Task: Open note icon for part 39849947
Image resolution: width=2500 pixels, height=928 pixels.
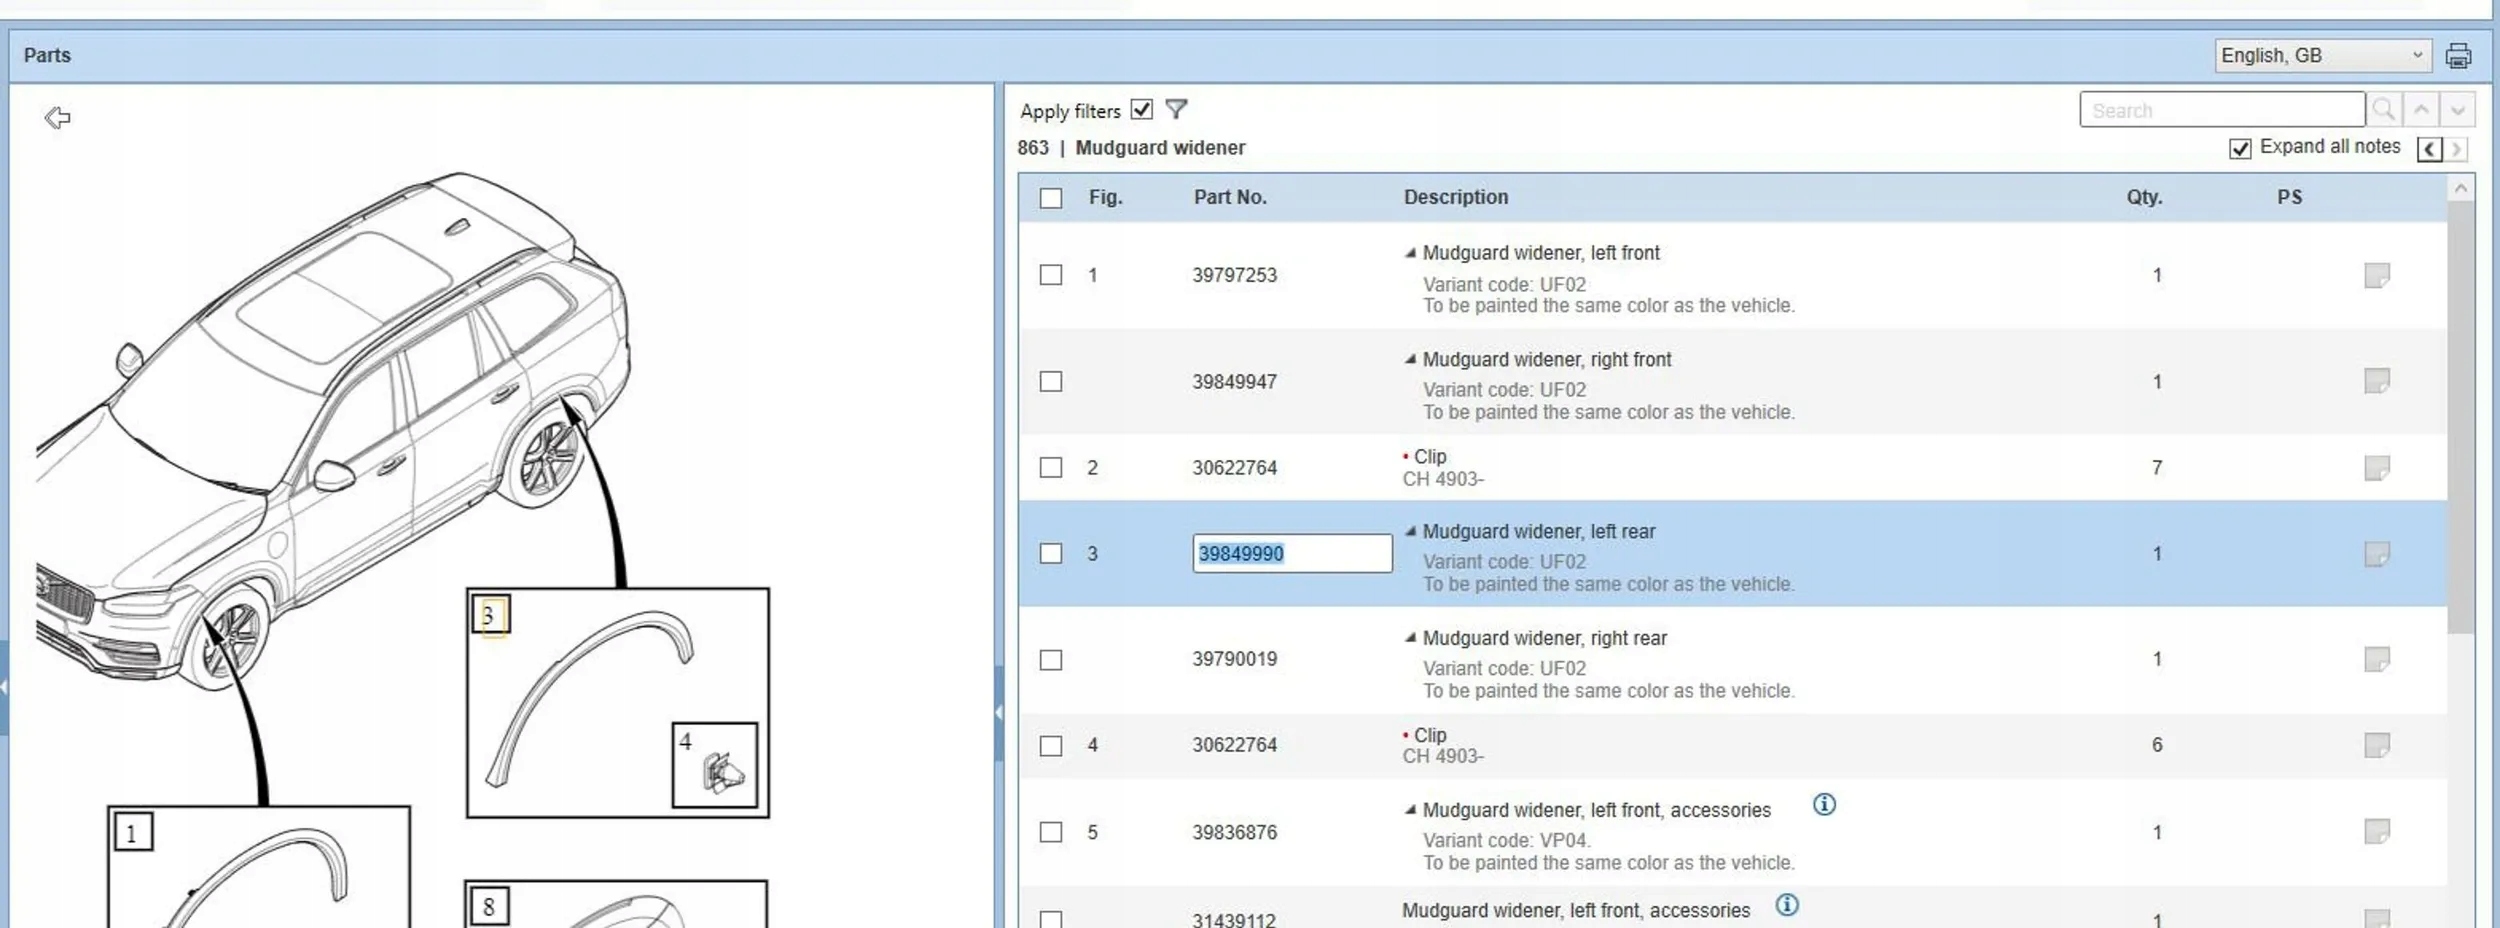Action: click(2377, 381)
